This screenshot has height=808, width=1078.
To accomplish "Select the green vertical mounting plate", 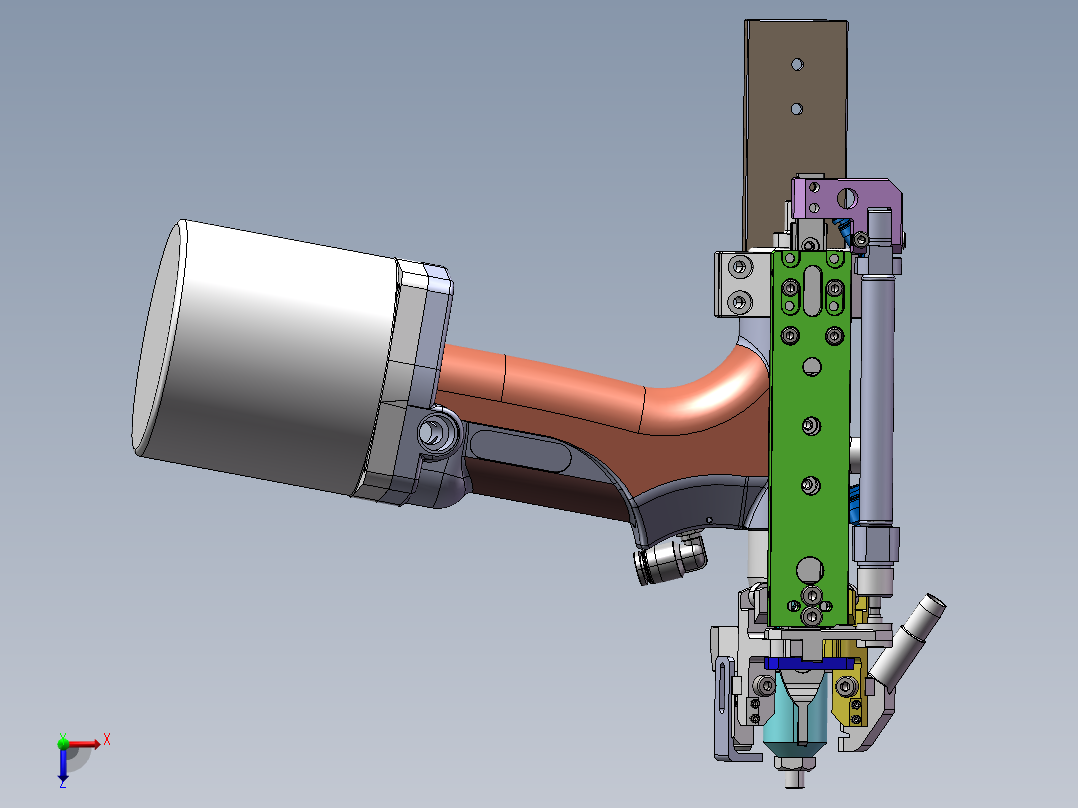I will point(811,440).
